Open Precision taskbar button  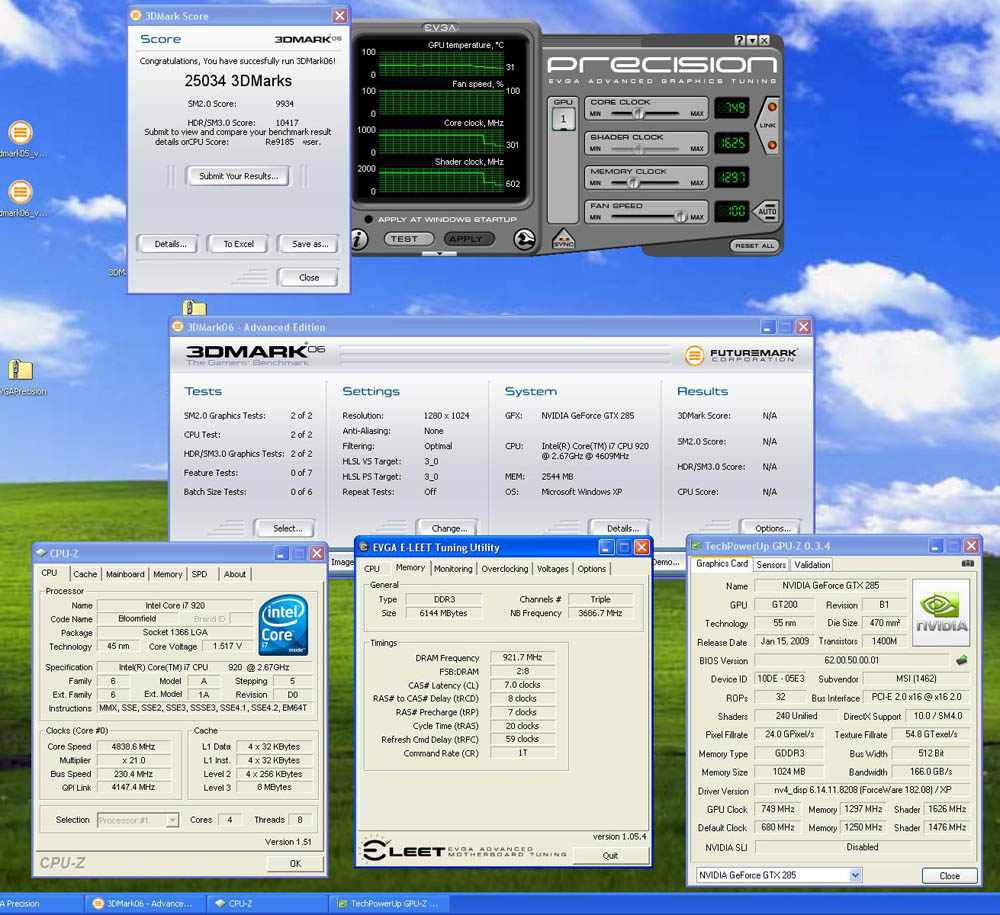(x=41, y=904)
